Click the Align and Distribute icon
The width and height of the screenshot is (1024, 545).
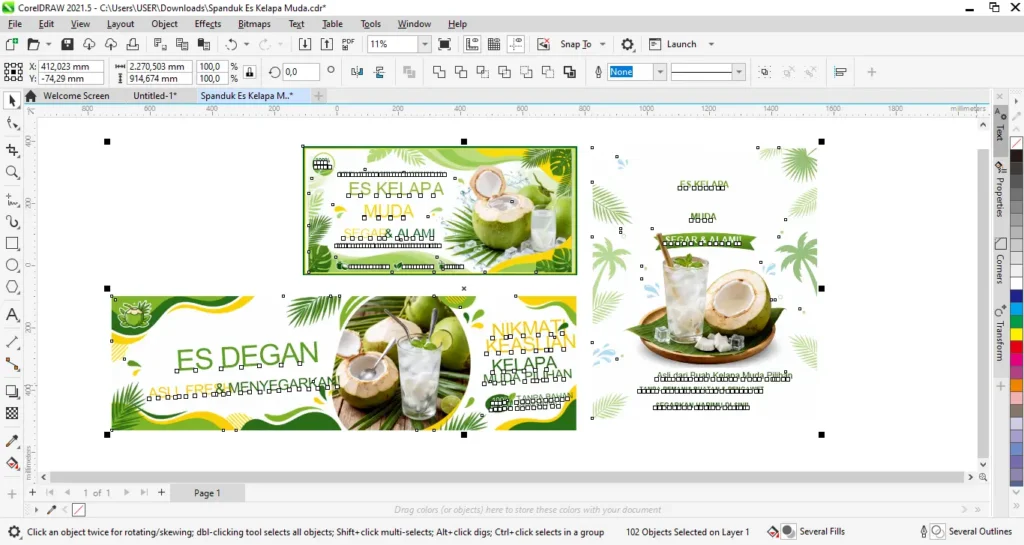(x=840, y=72)
